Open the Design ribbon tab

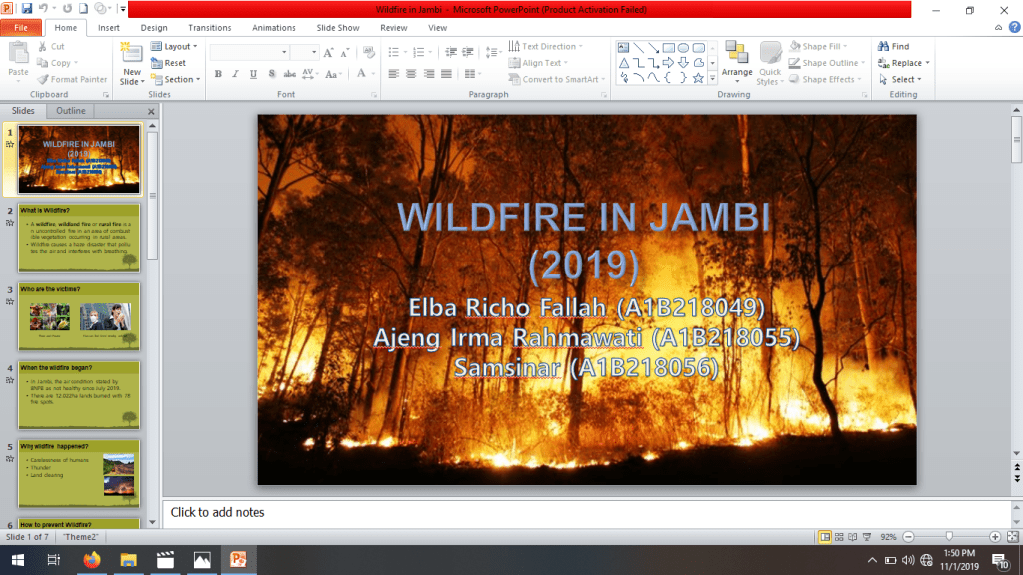pyautogui.click(x=154, y=28)
